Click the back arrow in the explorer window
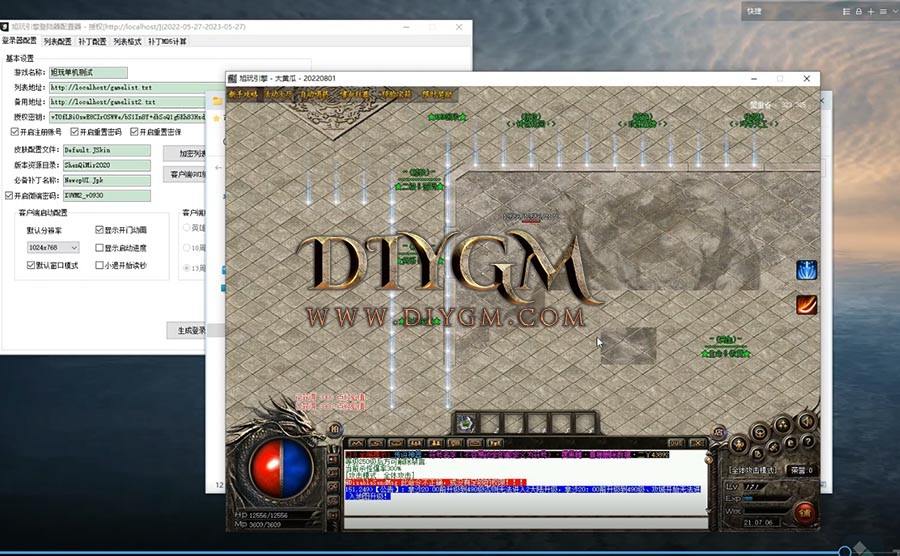 click(218, 168)
